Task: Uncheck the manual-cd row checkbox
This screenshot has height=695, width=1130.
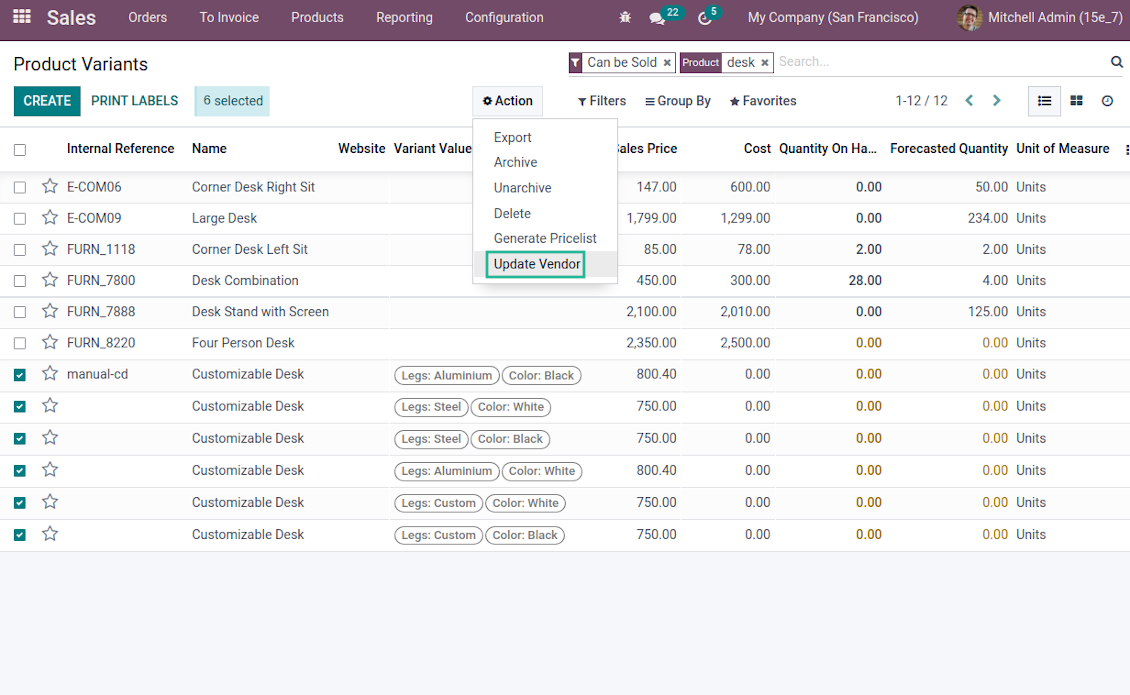Action: click(x=20, y=375)
